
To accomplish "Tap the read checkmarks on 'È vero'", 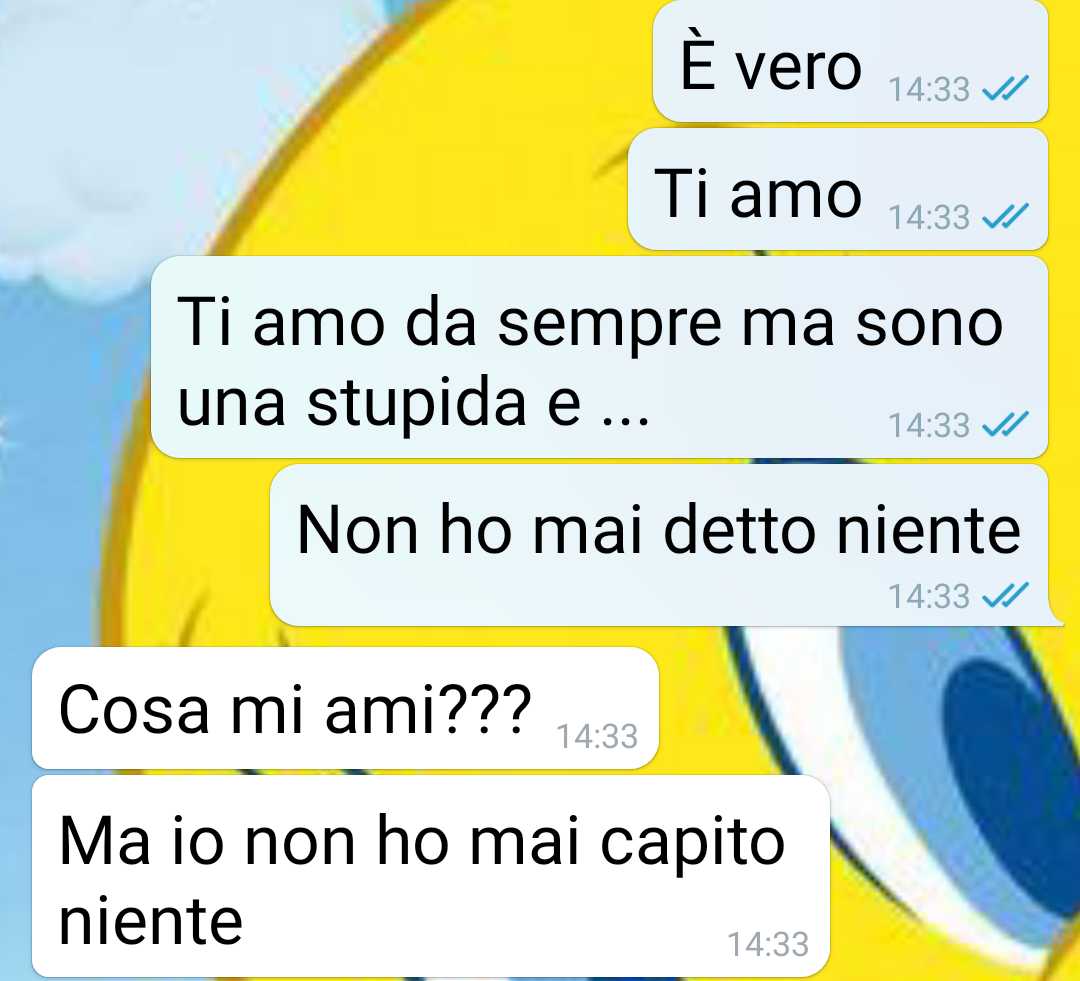I will (1005, 88).
